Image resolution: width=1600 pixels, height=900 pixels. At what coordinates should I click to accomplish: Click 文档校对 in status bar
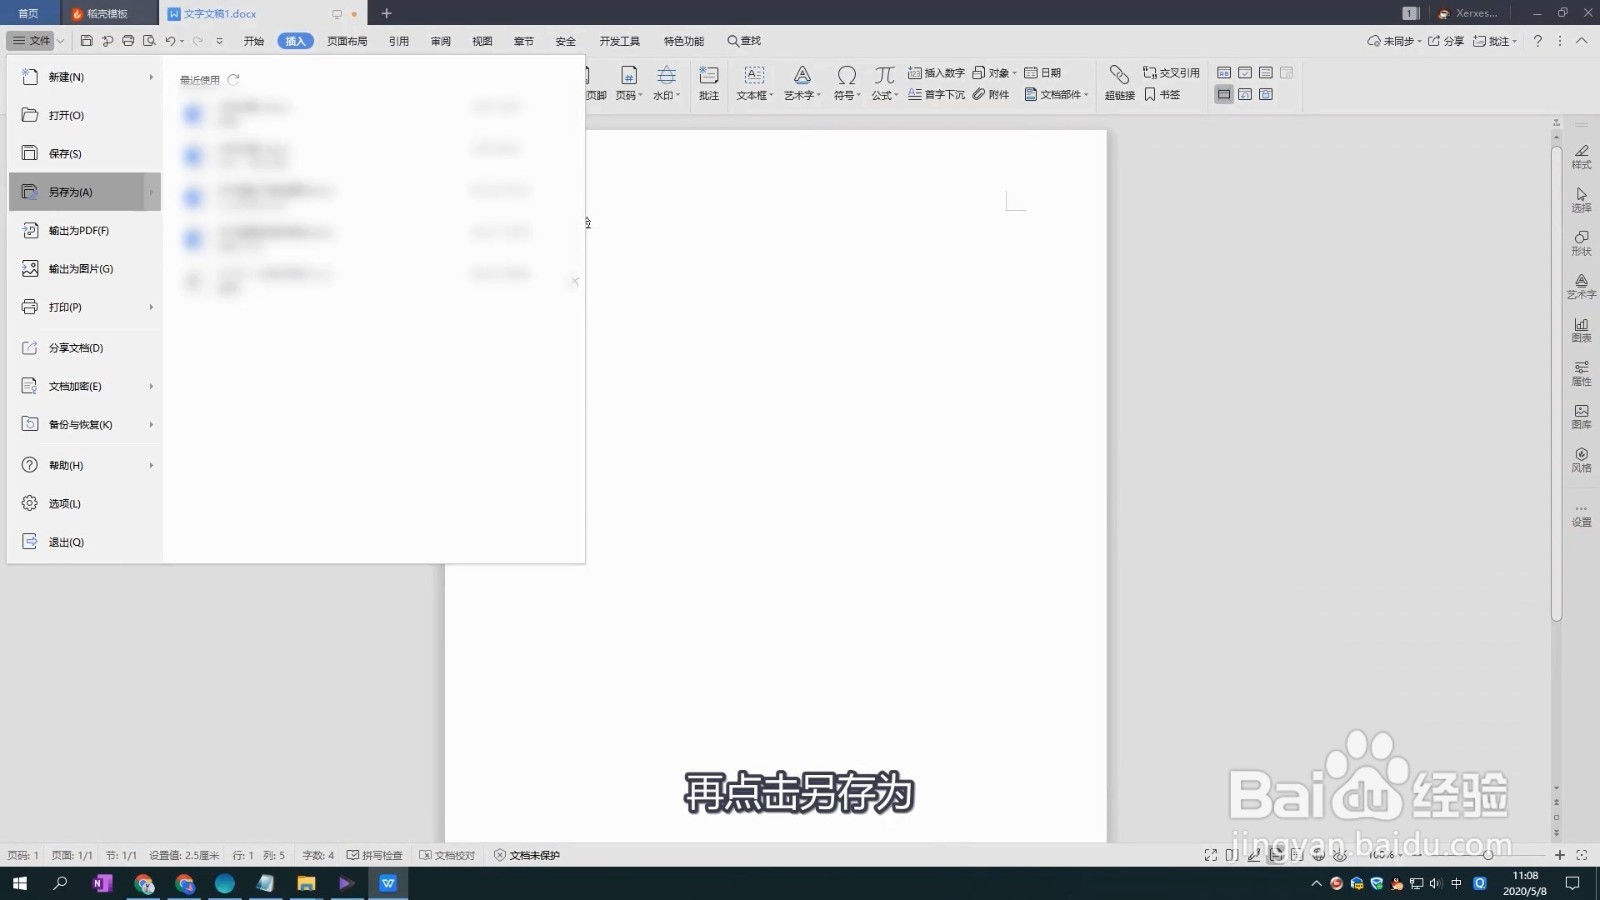[447, 855]
